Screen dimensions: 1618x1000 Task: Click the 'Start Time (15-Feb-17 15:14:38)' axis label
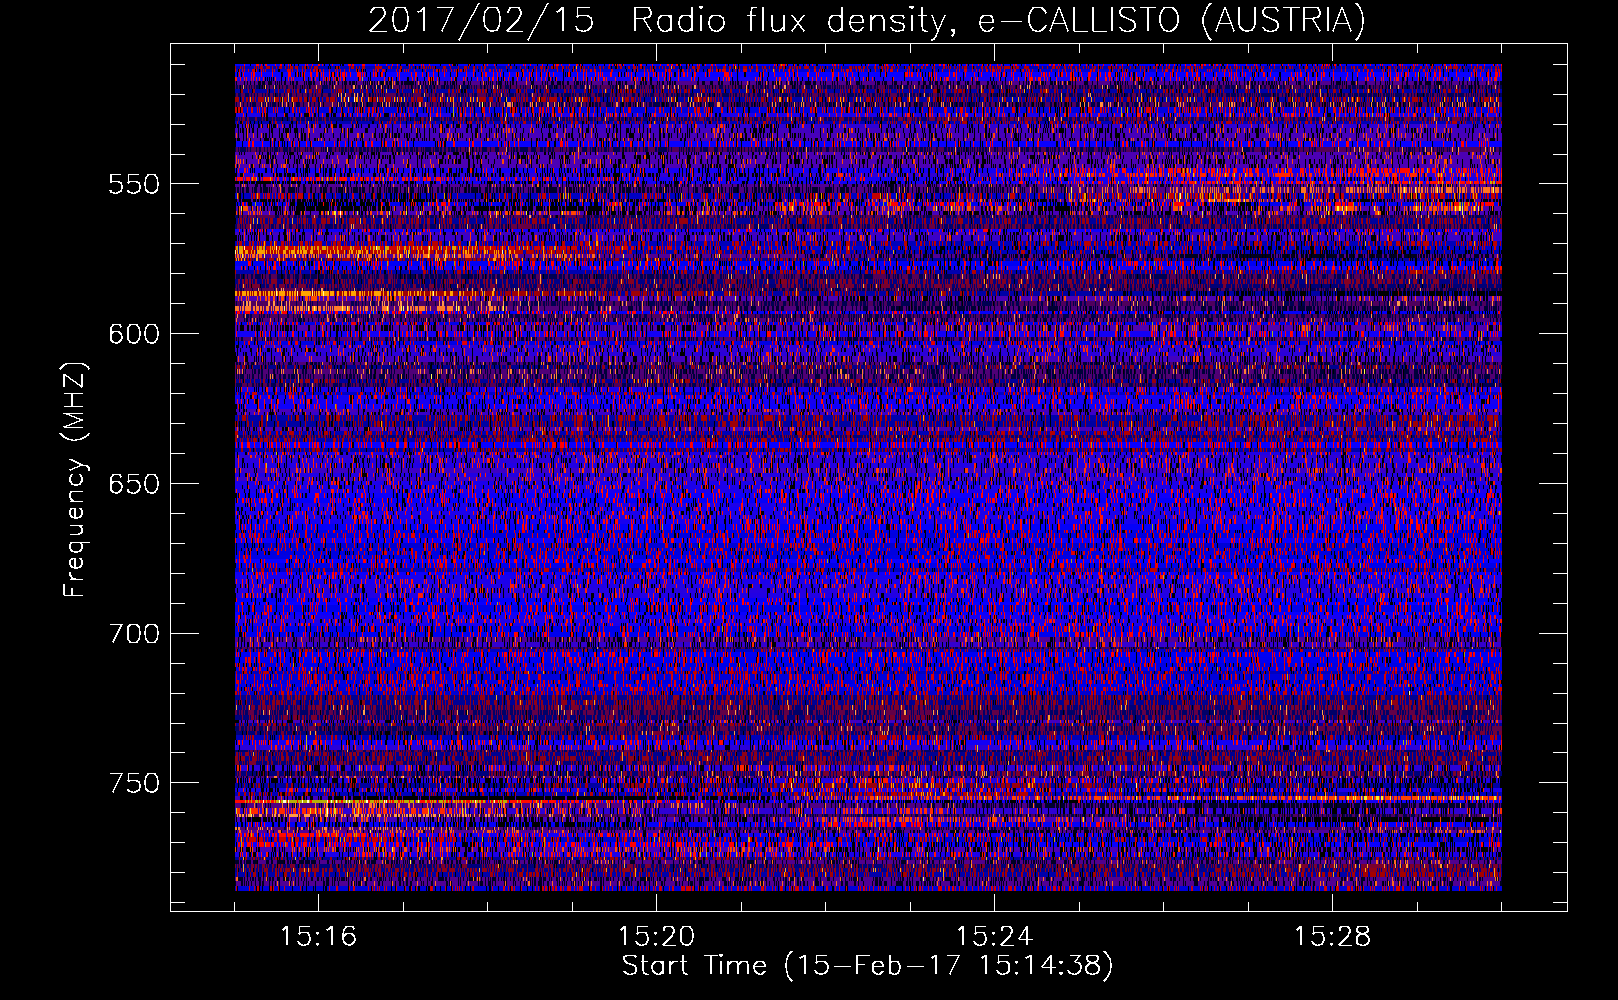point(867,966)
